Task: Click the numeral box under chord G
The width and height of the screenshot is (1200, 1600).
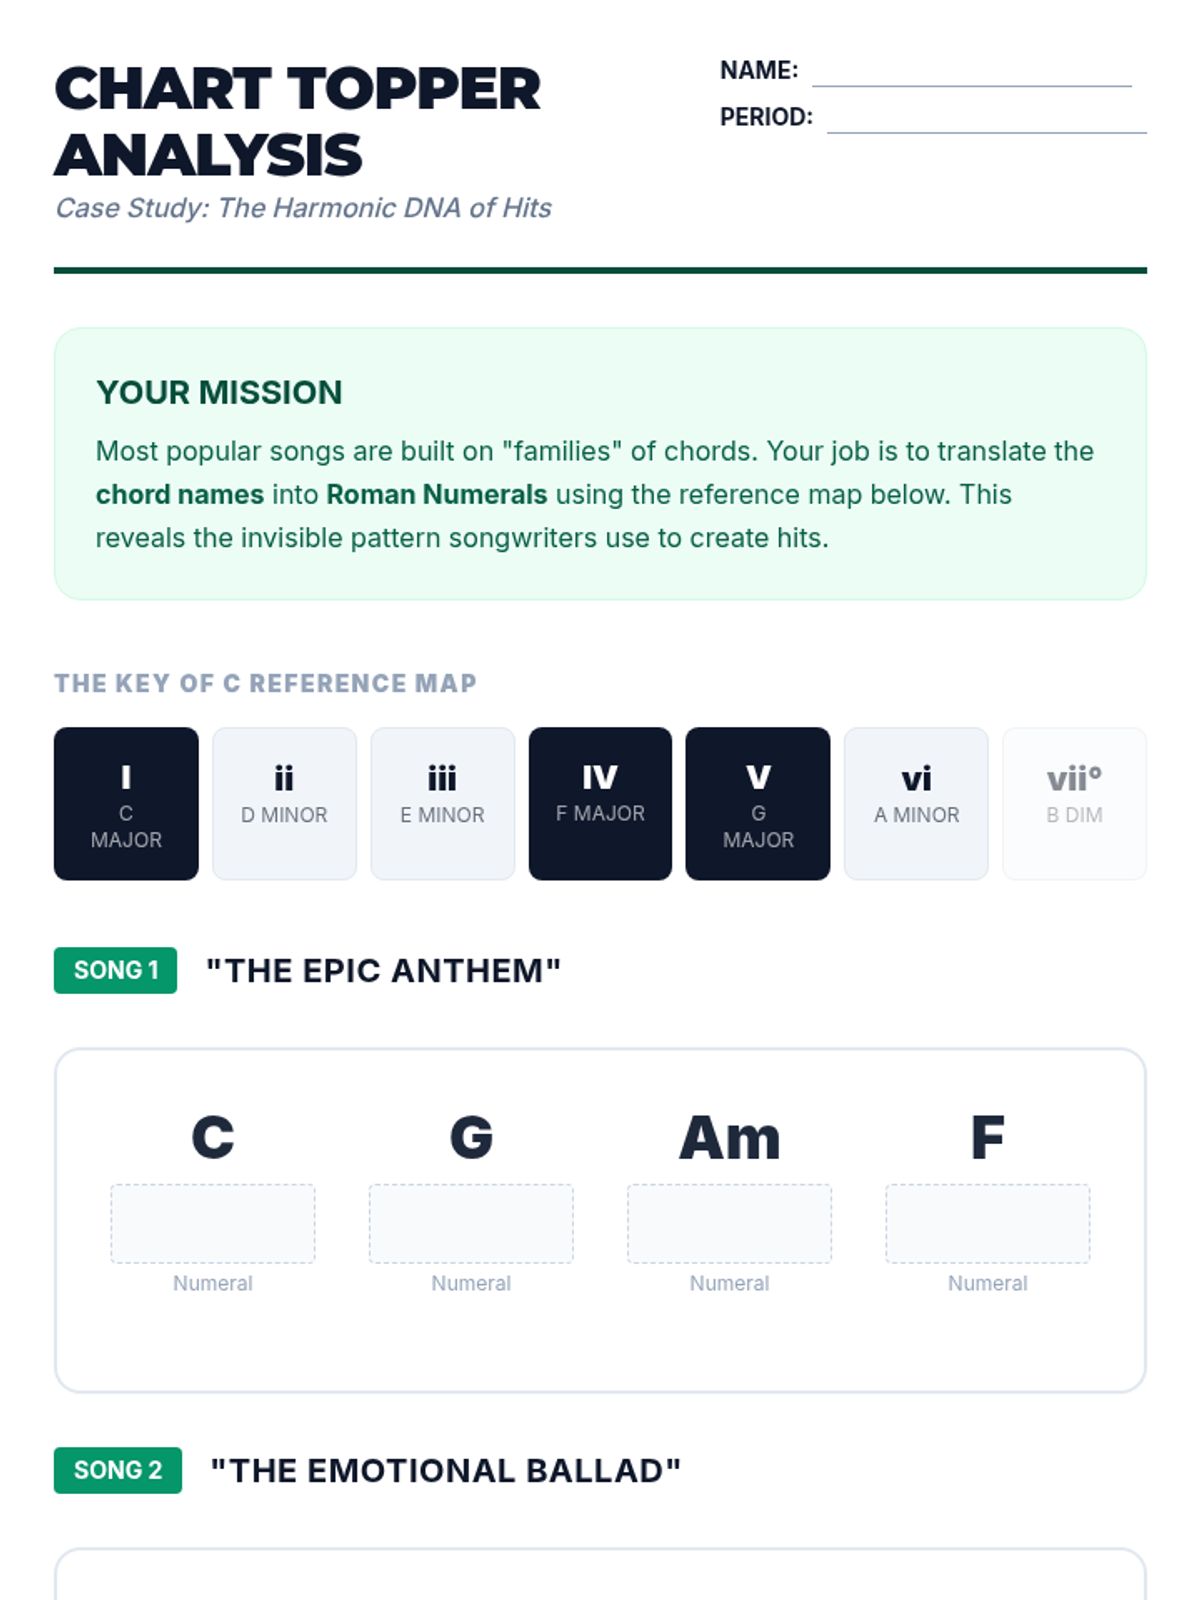Action: coord(471,1224)
